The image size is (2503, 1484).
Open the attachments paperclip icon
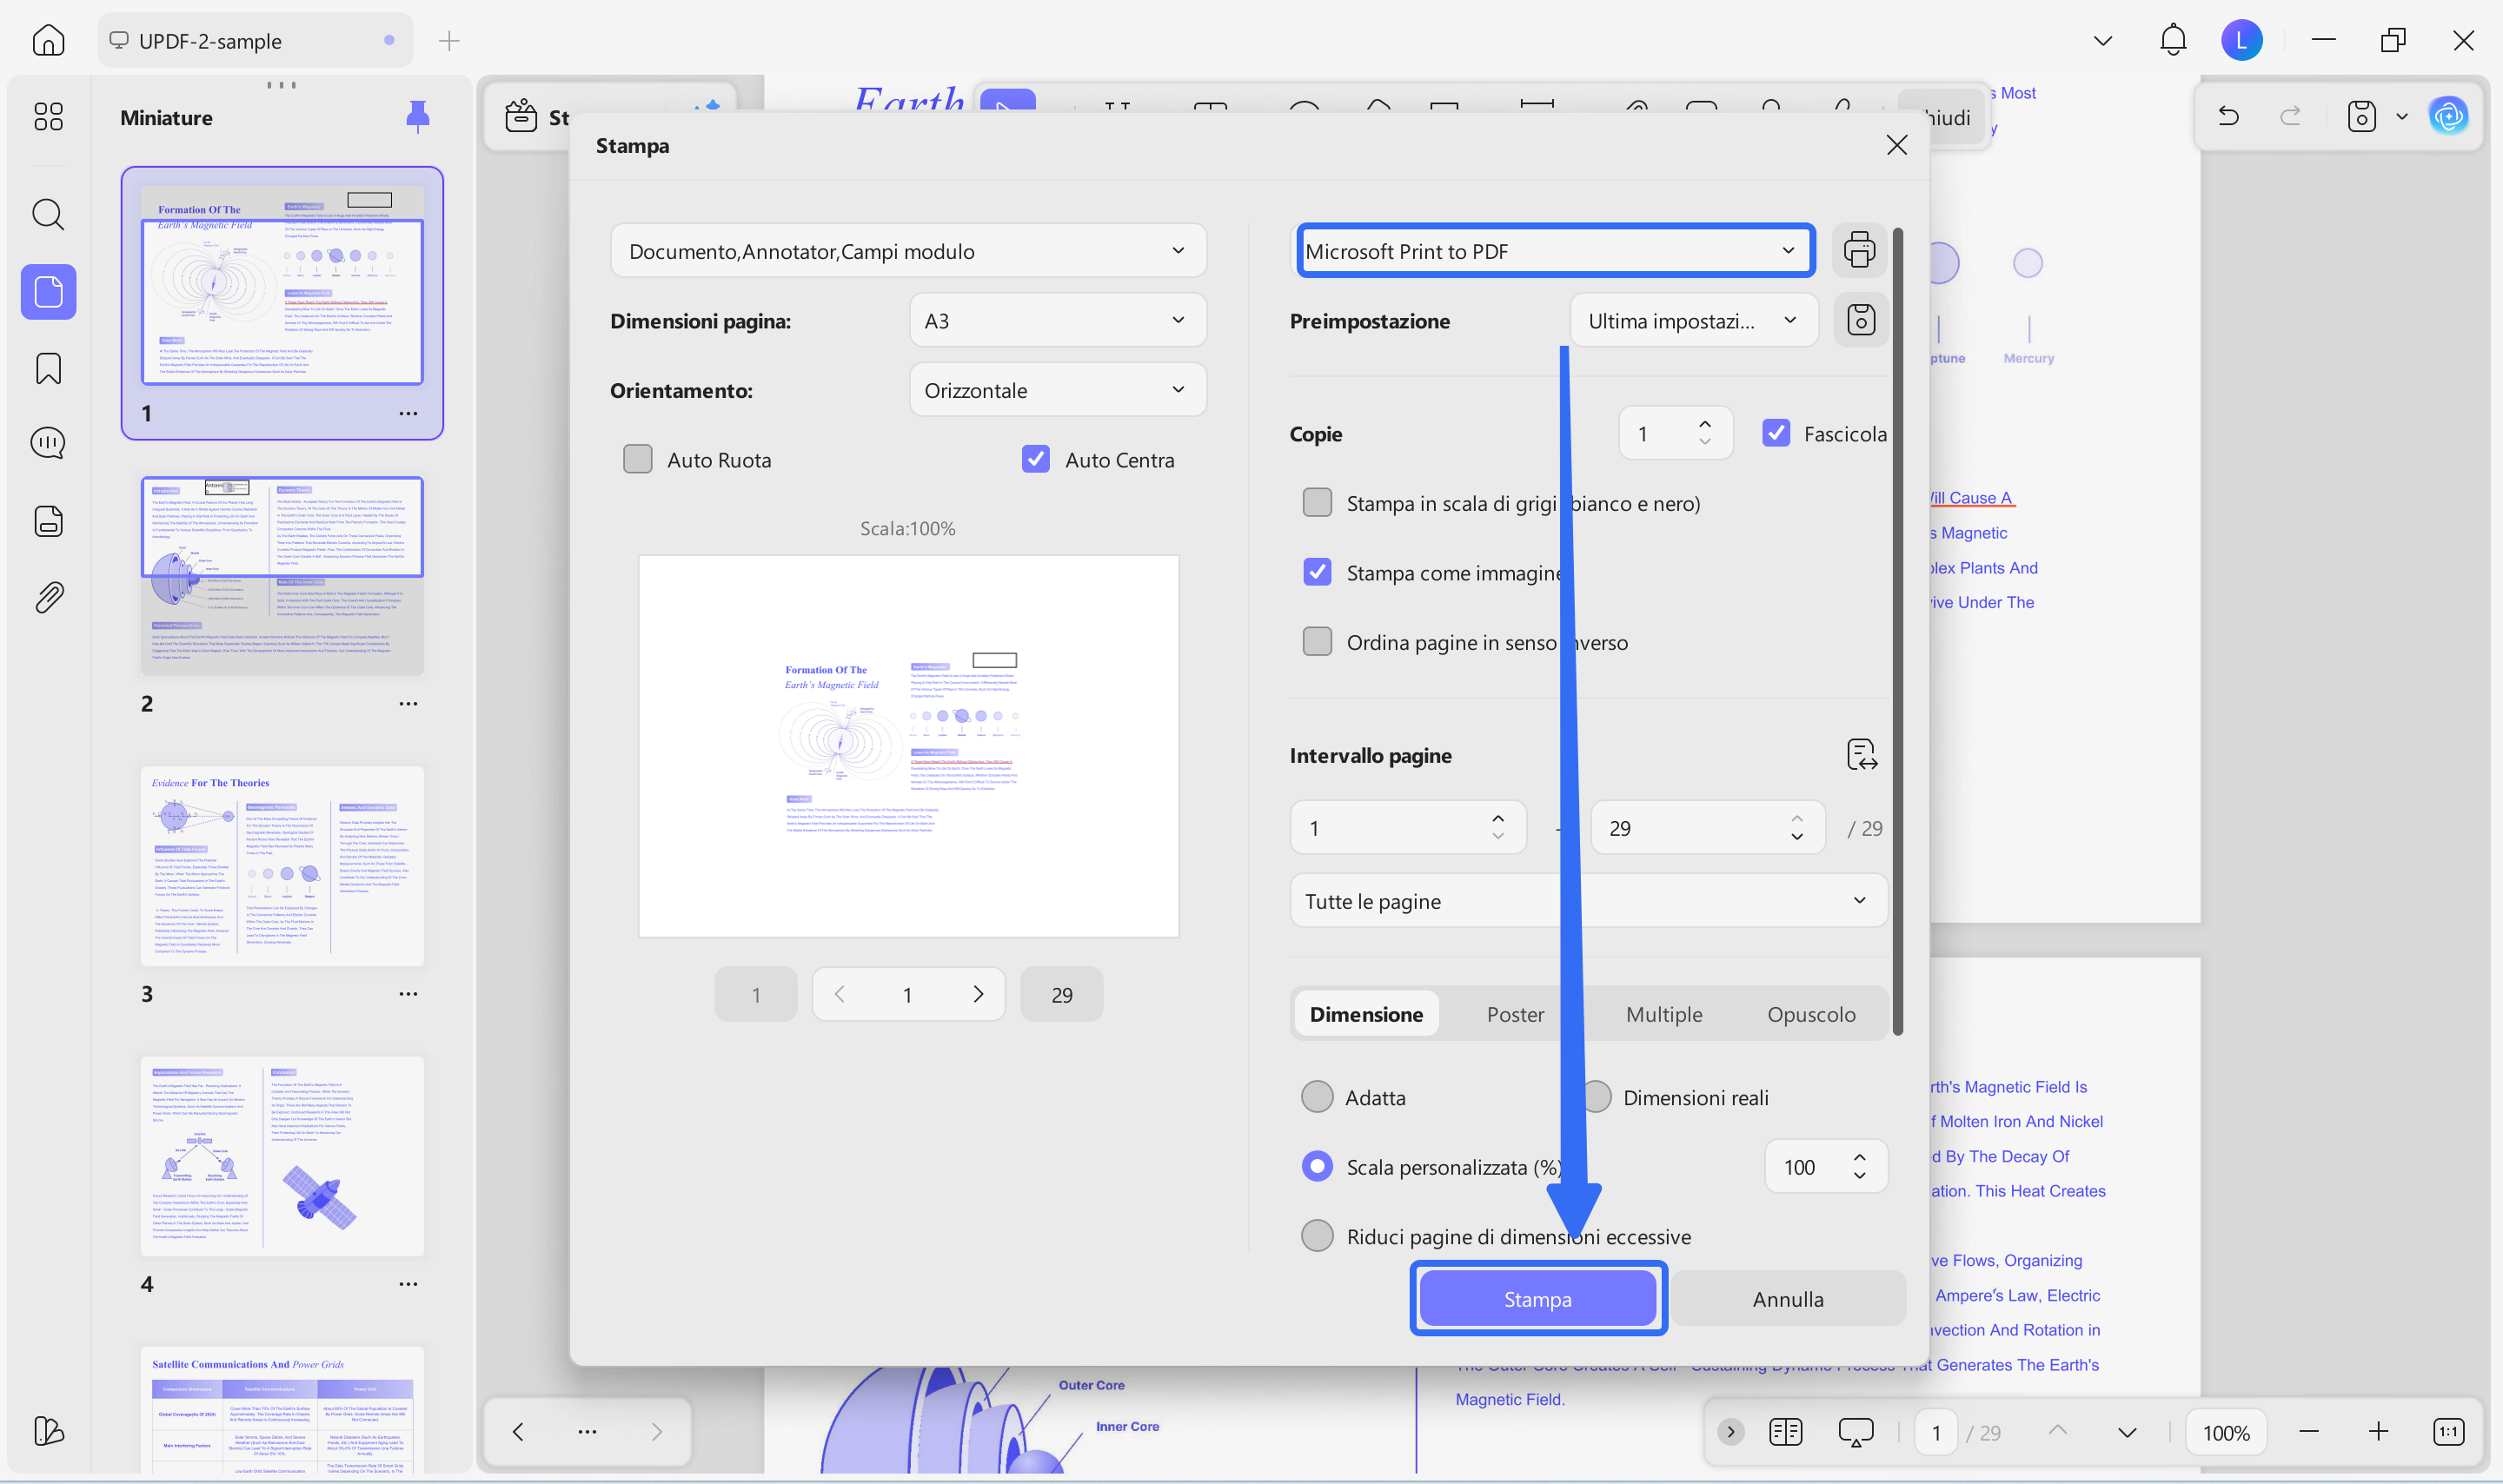(x=48, y=598)
